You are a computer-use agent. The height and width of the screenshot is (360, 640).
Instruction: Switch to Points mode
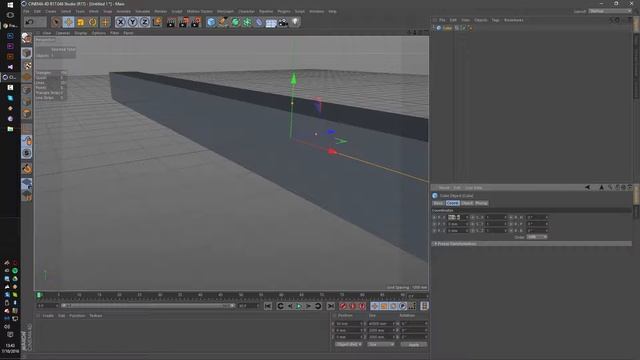tap(27, 90)
